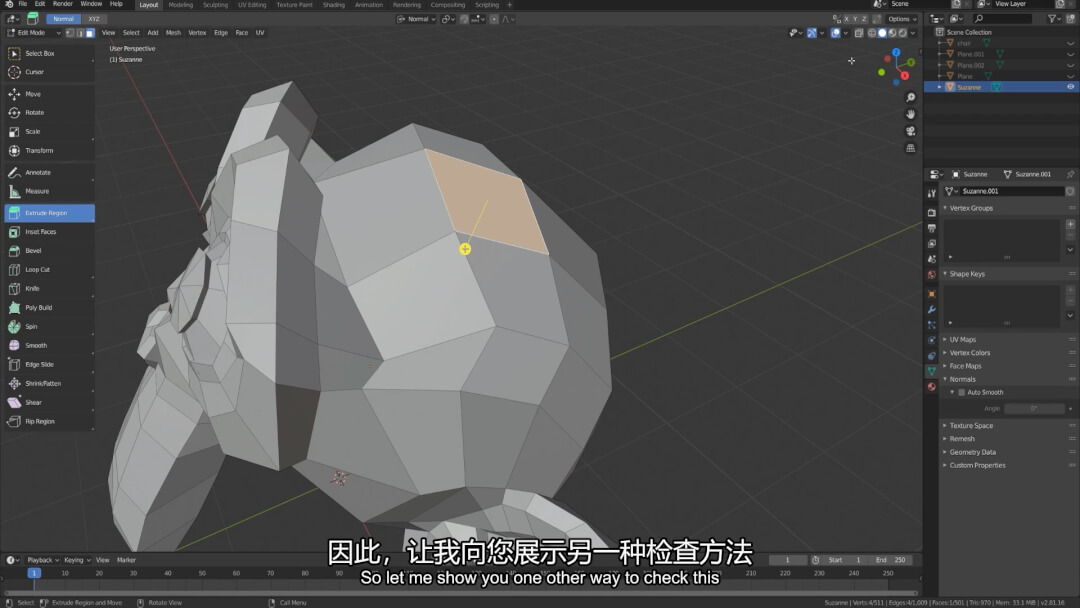Open the Mesh menu in viewport header
Screen dimensions: 1080x608
click(173, 32)
